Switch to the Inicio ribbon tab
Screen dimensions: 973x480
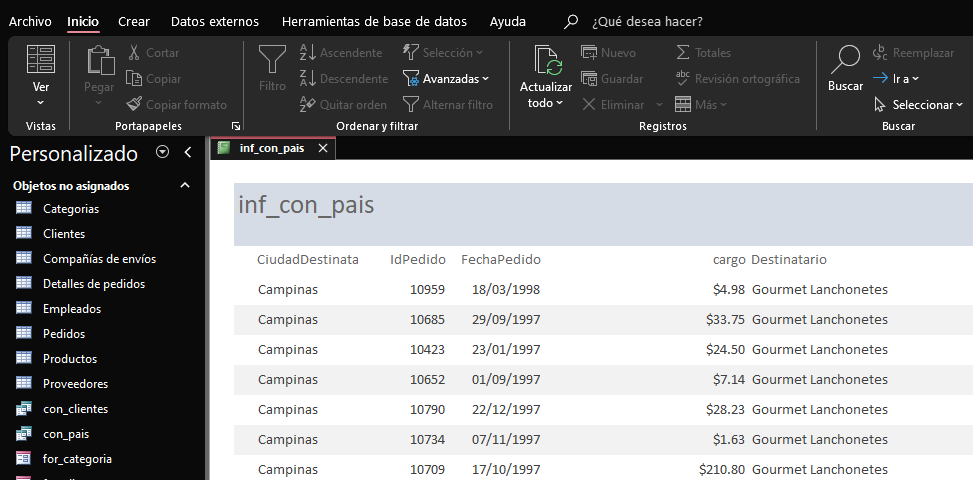[x=83, y=22]
